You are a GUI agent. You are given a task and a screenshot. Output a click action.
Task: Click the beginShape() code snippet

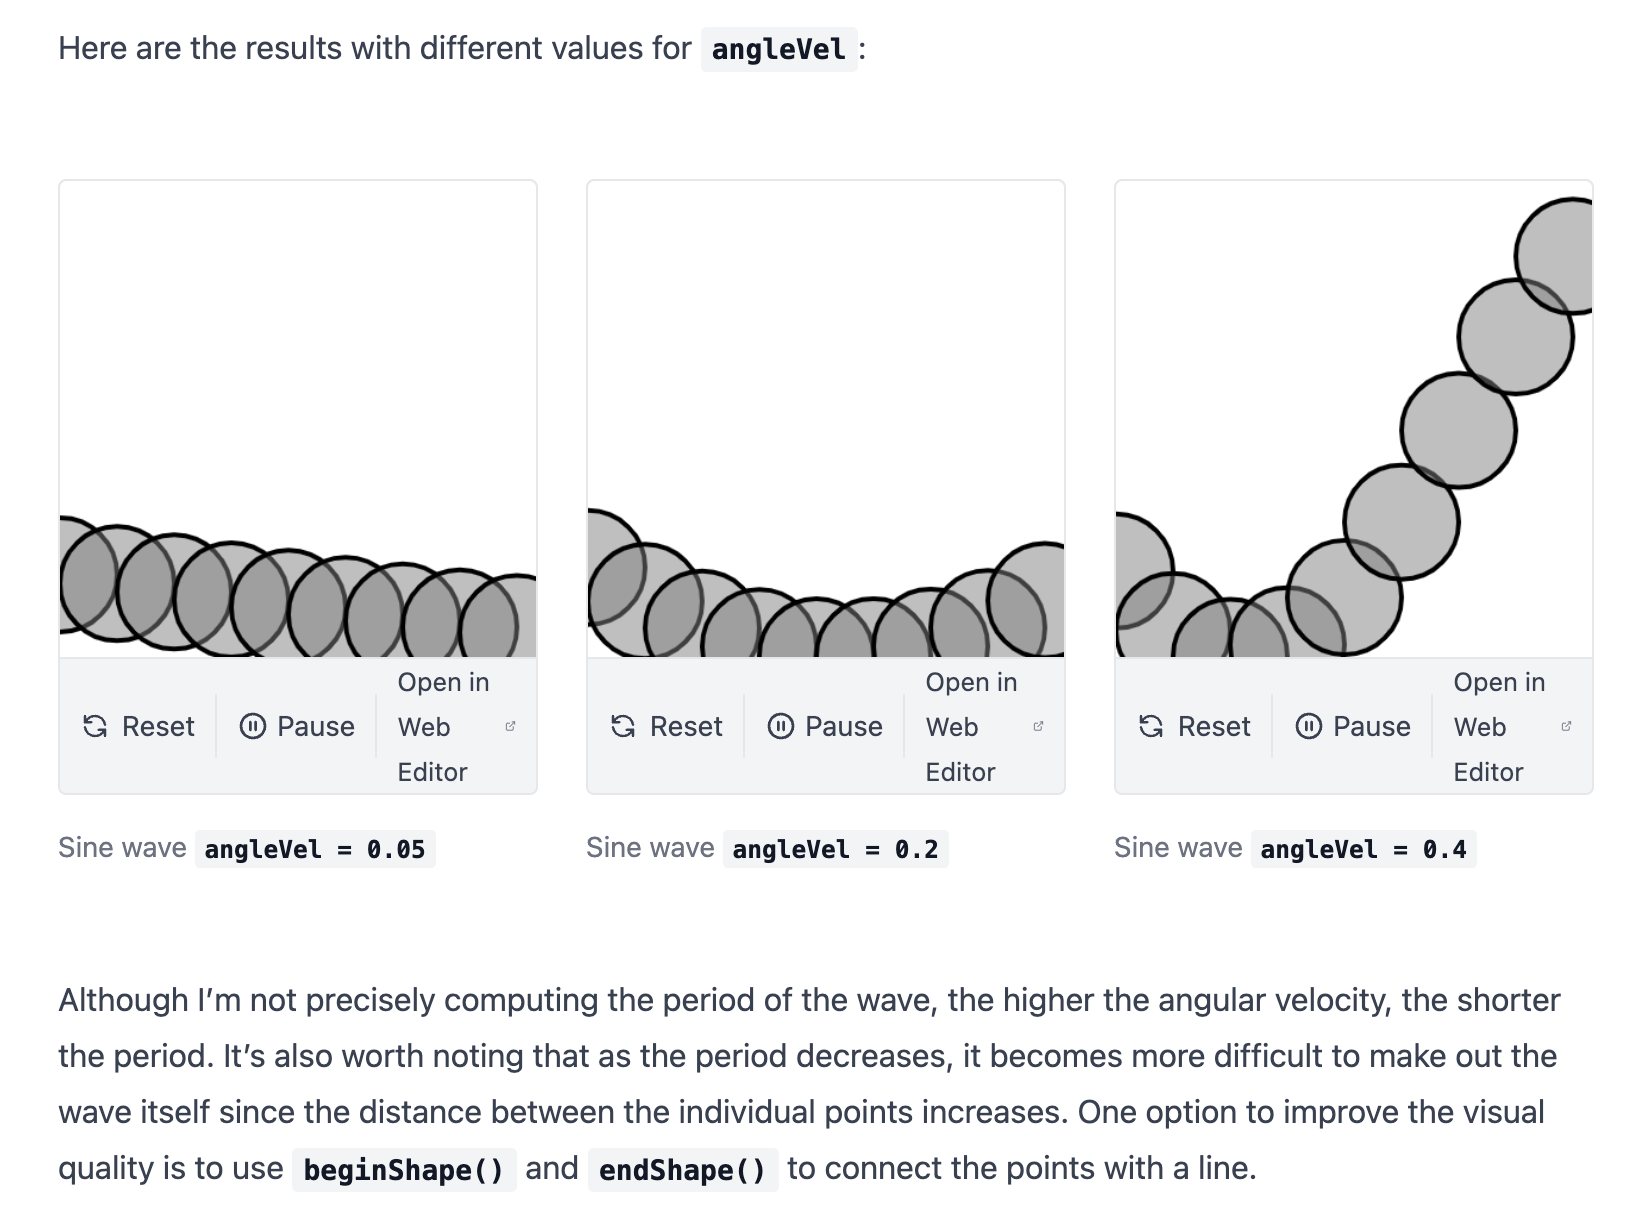[x=404, y=1168]
